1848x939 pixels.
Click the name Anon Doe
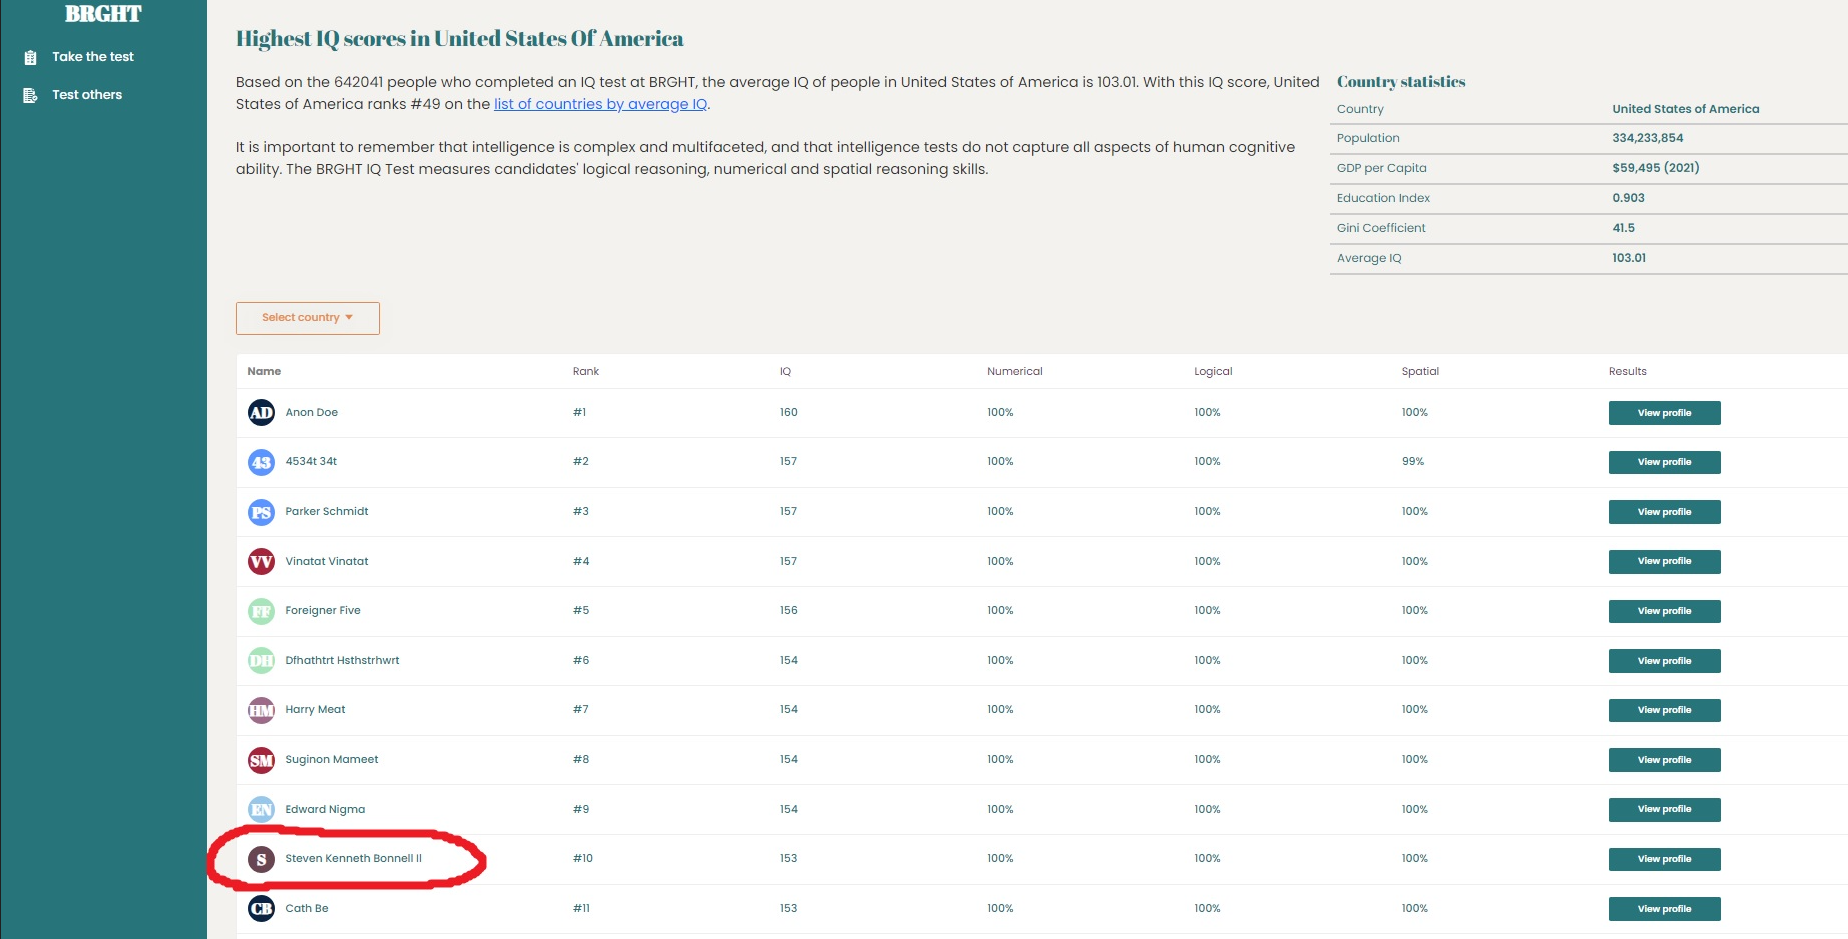[312, 412]
